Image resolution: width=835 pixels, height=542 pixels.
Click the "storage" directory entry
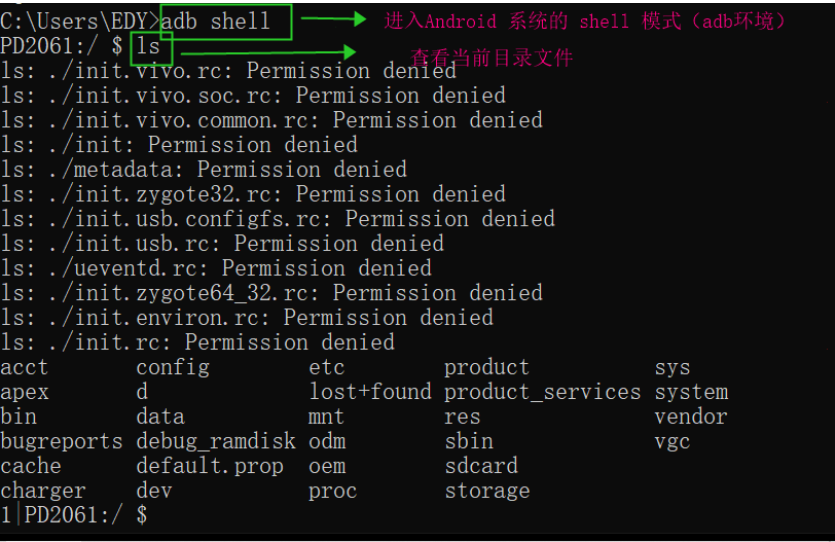487,491
